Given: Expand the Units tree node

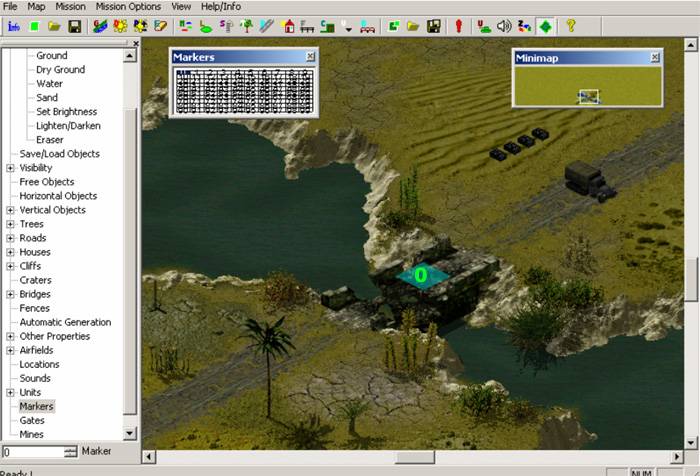Looking at the screenshot, I should click(10, 392).
